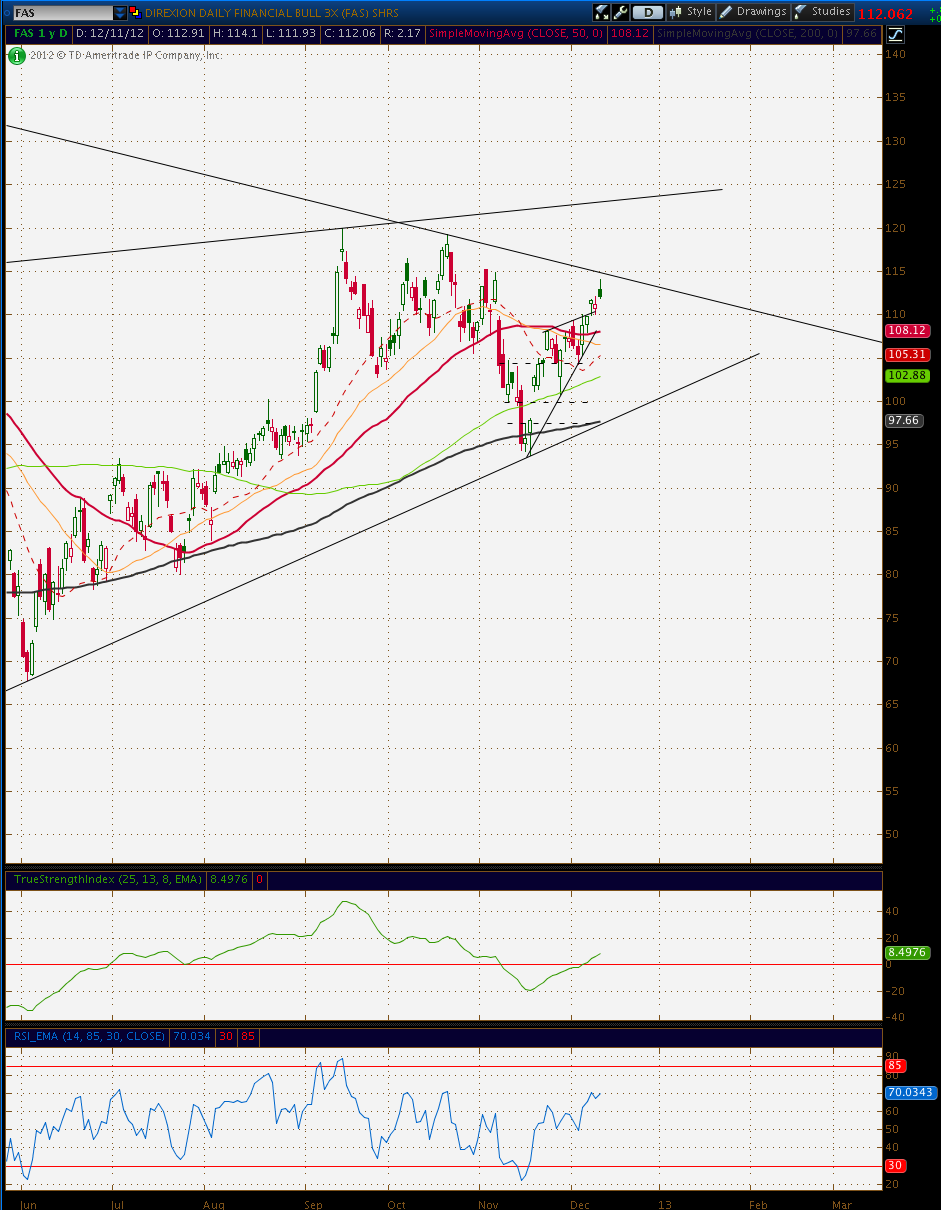
Task: Click the chart title DIREXION DAILY FINANCIAL BULL
Action: point(272,13)
